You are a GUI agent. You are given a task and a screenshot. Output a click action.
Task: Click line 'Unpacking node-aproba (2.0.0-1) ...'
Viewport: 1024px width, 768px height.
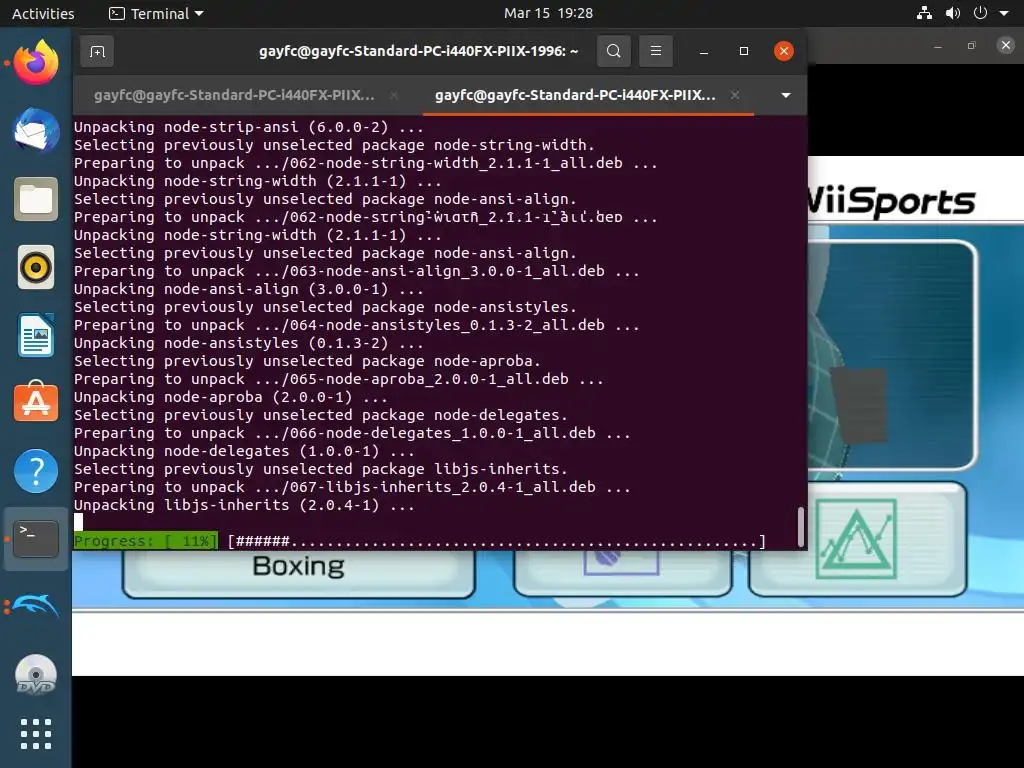coord(231,397)
